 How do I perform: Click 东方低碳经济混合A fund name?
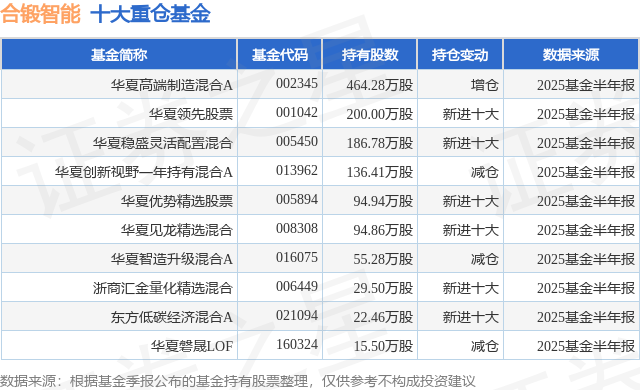tap(171, 317)
